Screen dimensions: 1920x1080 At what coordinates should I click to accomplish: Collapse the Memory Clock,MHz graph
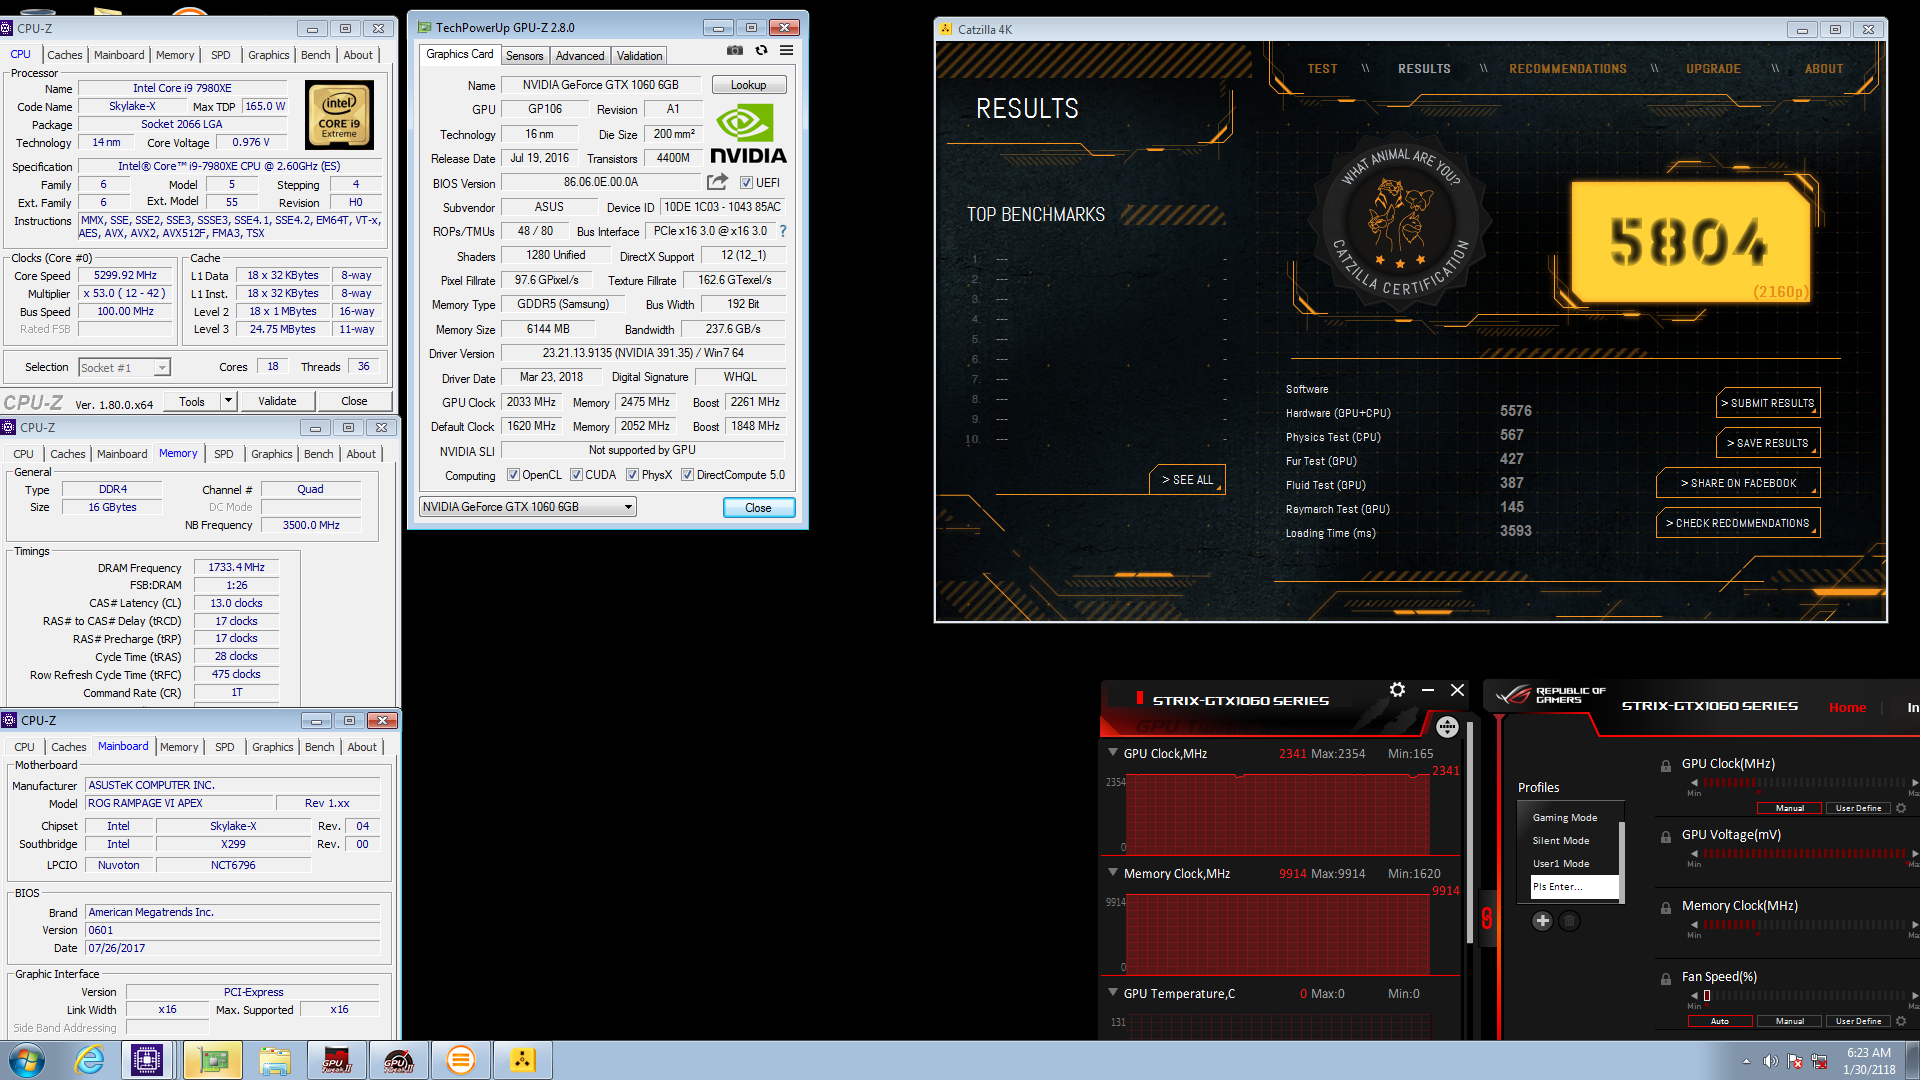coord(1113,873)
